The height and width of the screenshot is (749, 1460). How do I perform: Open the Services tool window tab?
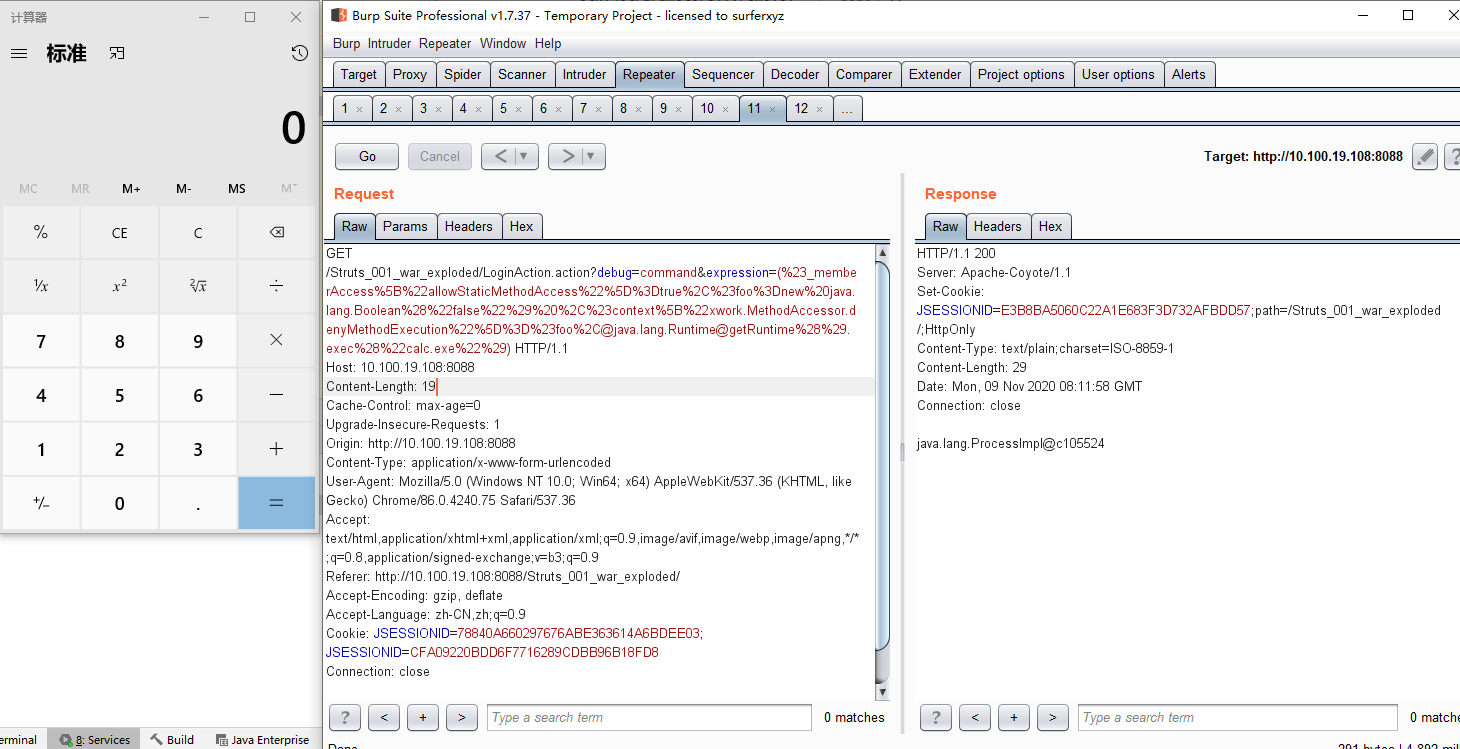coord(95,740)
